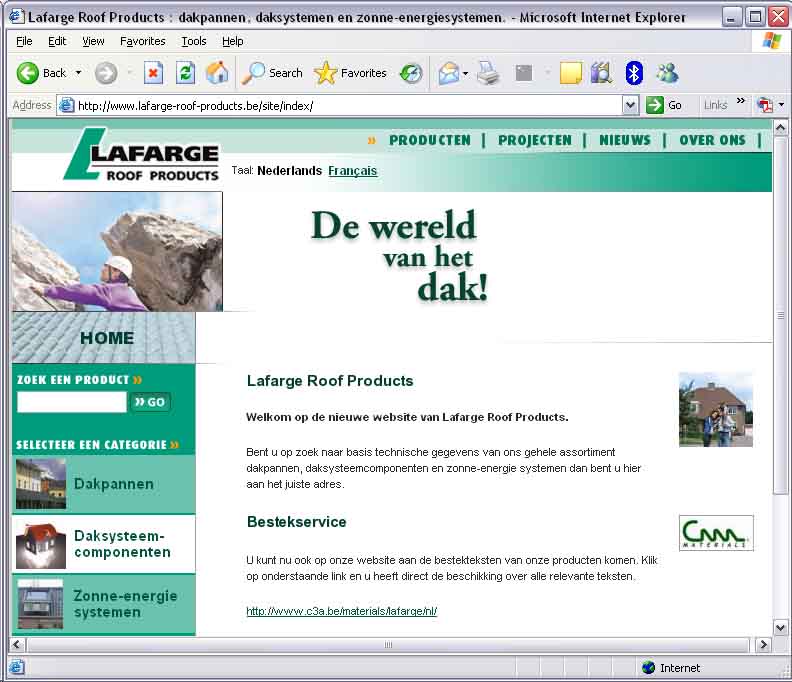
Task: Click the Internet zone globe icon
Action: 648,667
